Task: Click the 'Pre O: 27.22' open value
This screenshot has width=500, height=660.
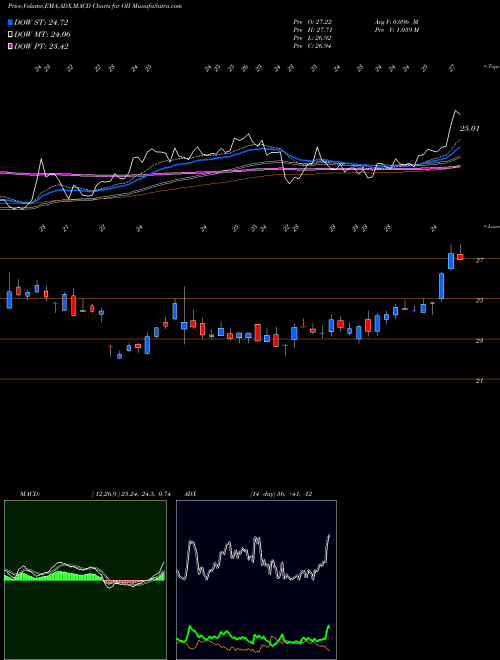Action: click(313, 21)
